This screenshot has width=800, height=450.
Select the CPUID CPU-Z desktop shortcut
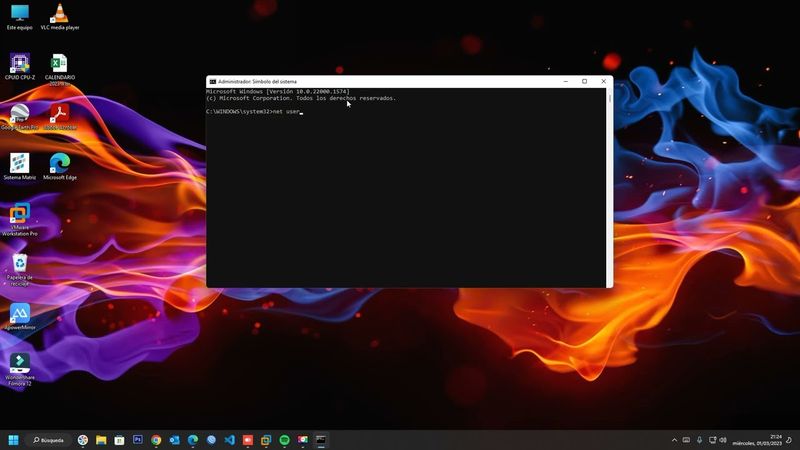(x=20, y=67)
